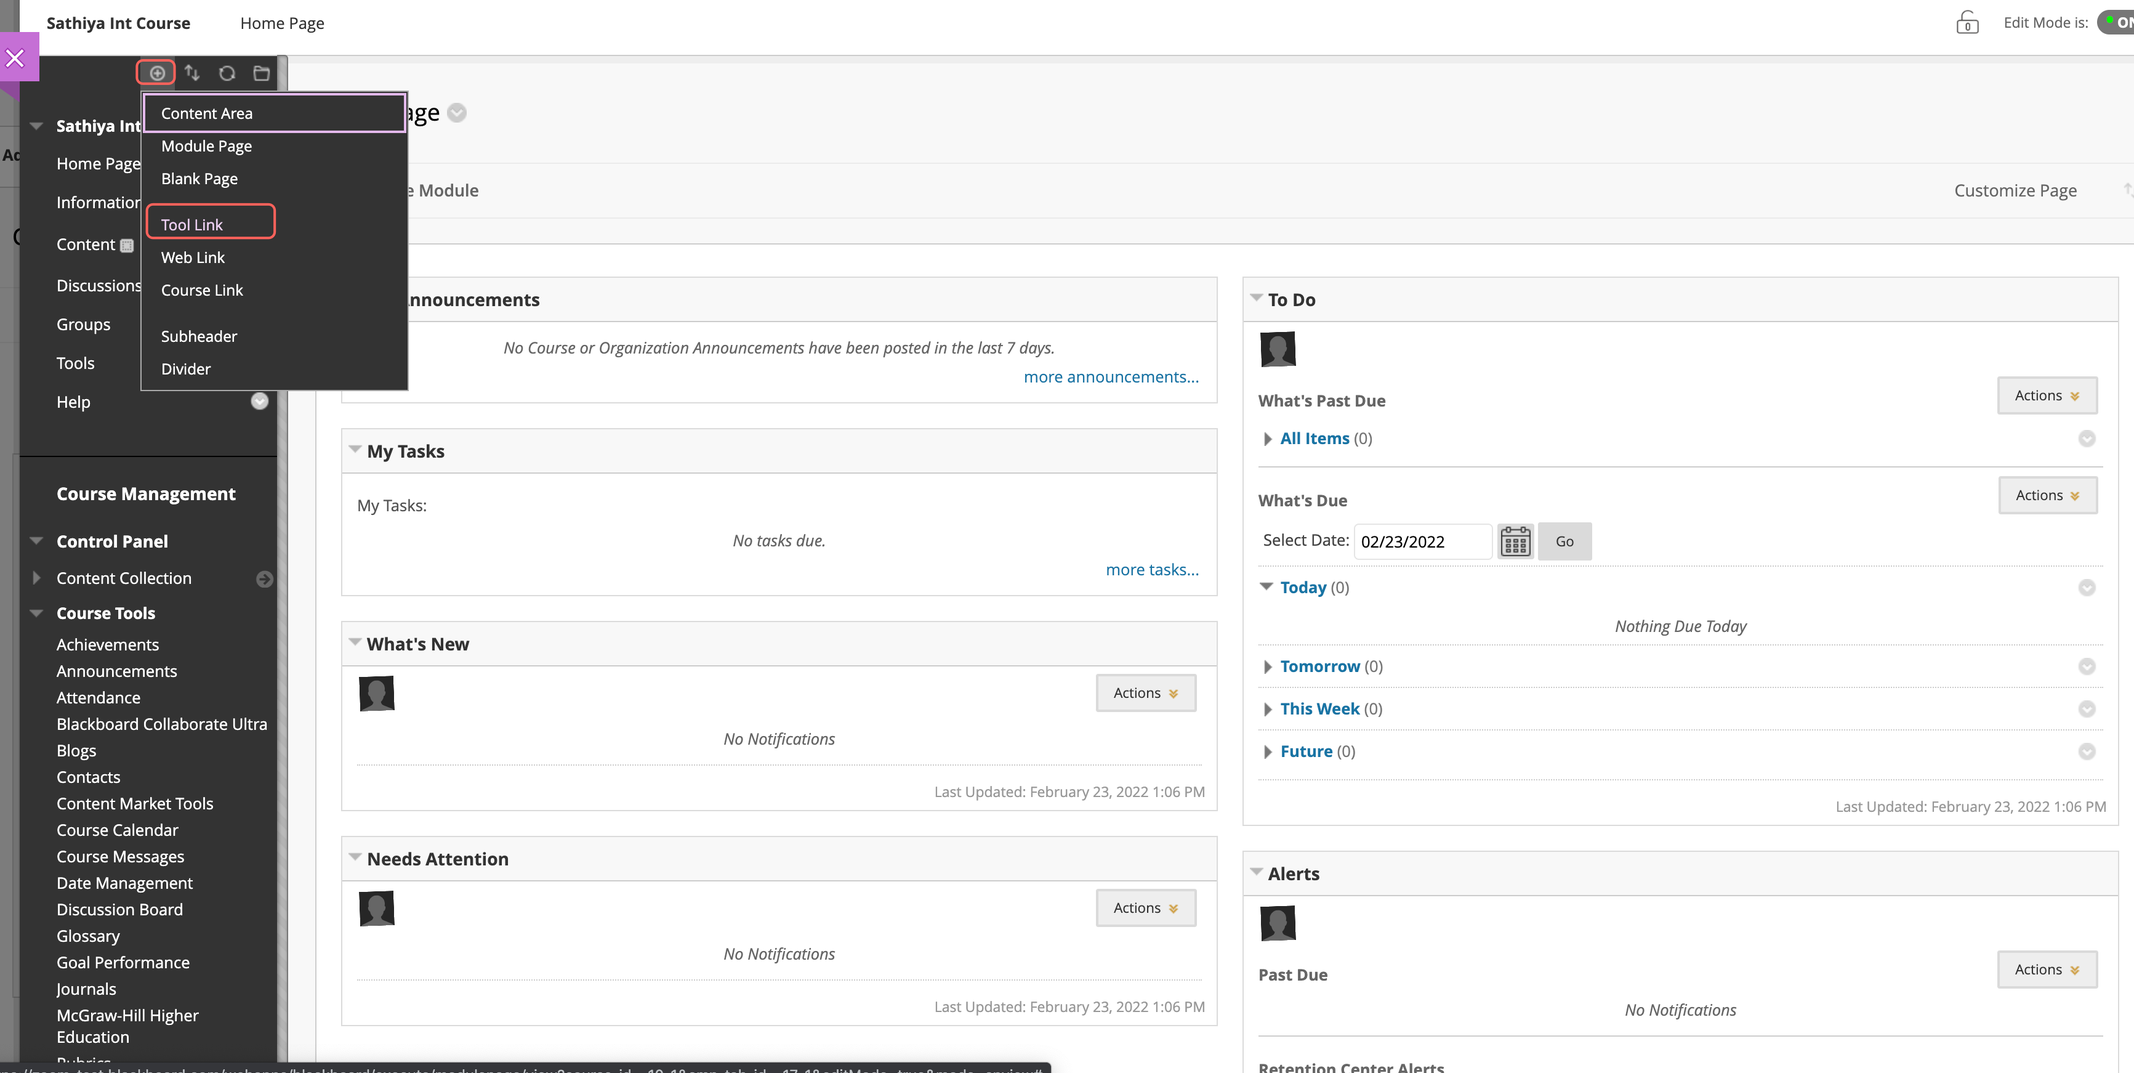Open Actions dropdown for What's Due
This screenshot has width=2134, height=1073.
tap(2048, 496)
